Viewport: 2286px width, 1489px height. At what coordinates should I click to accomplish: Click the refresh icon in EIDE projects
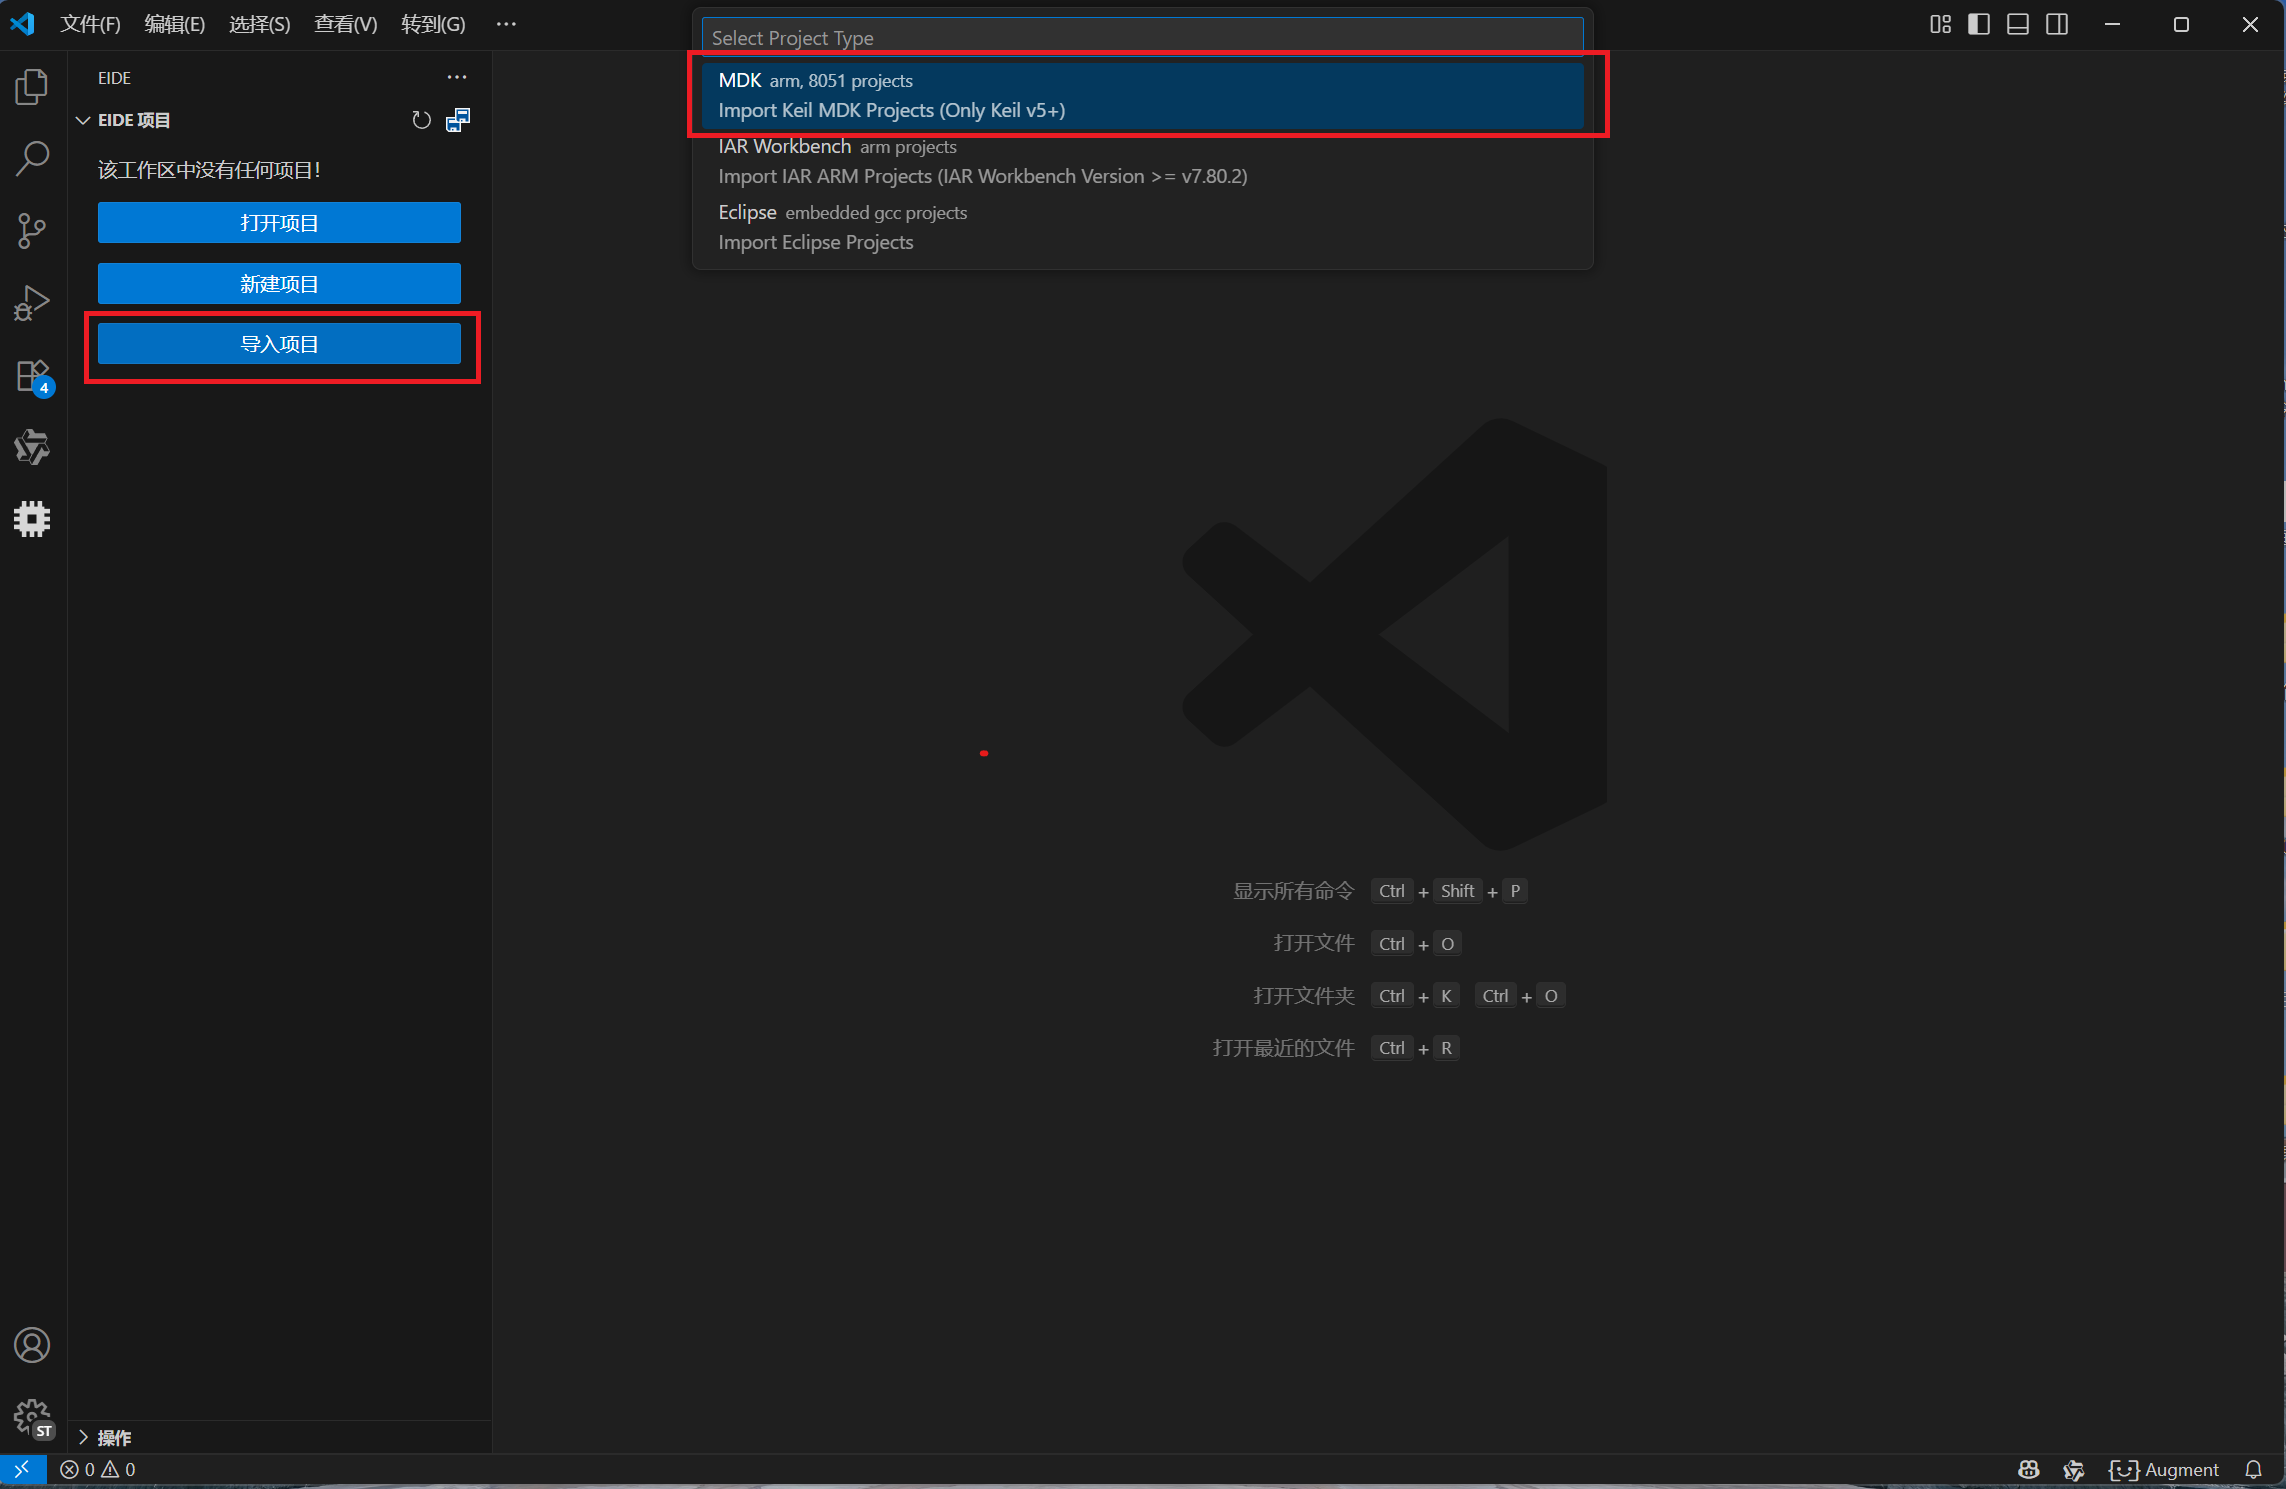tap(421, 120)
